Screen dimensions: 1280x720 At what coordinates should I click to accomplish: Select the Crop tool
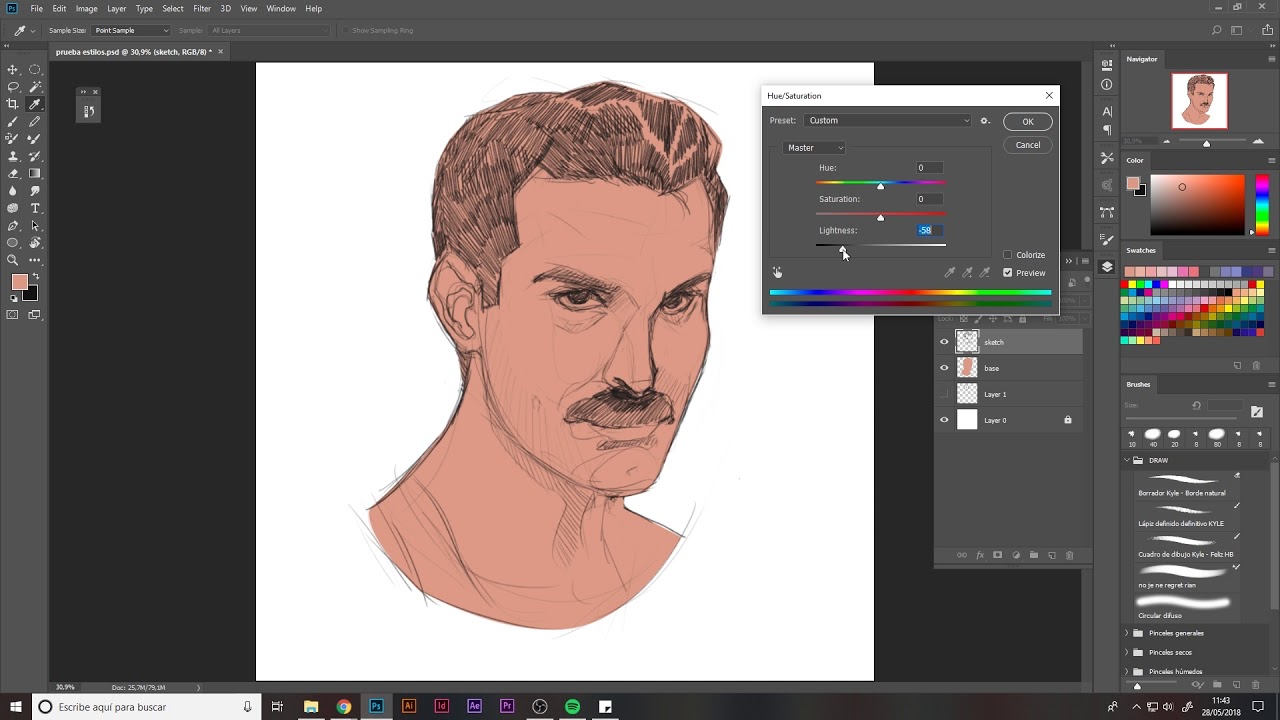(13, 104)
